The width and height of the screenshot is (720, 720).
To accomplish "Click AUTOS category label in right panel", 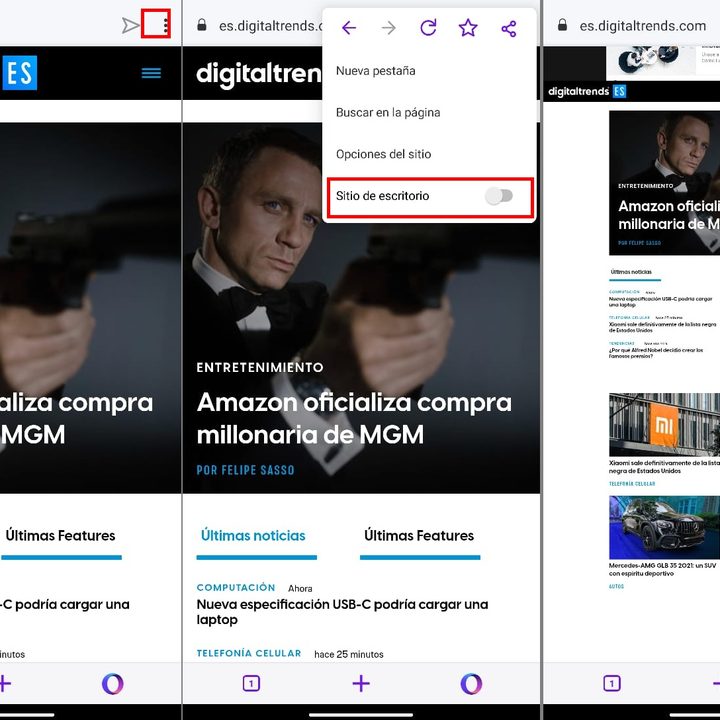I will (616, 586).
